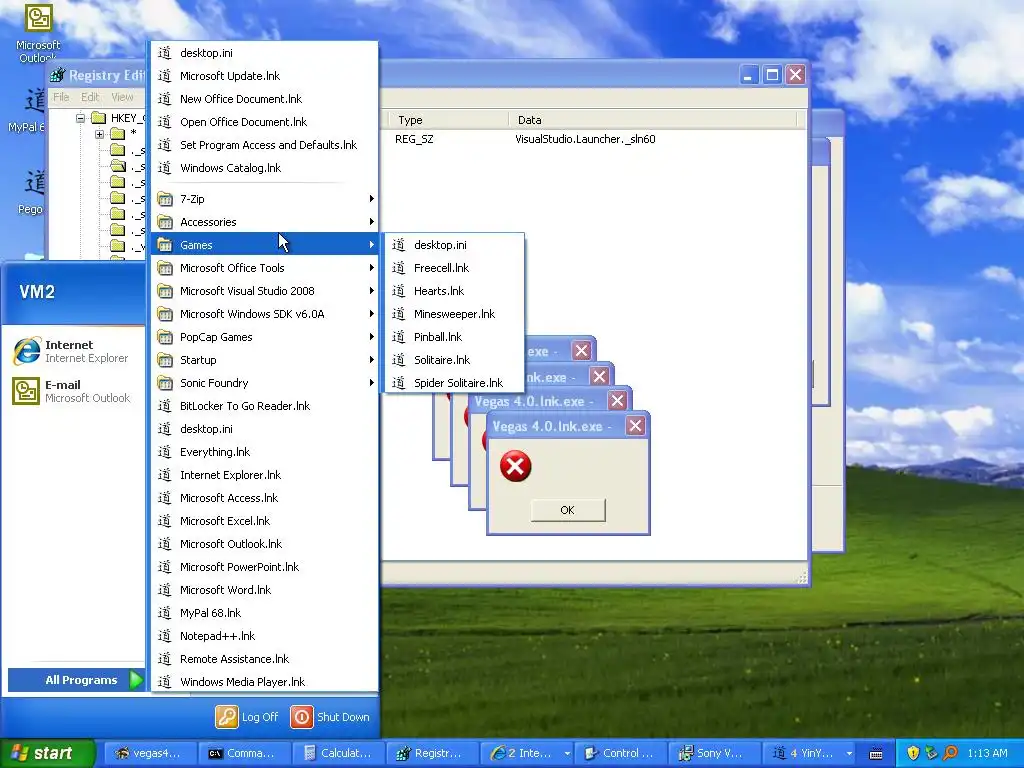Open Windows Media Player.lnk

pyautogui.click(x=264, y=682)
